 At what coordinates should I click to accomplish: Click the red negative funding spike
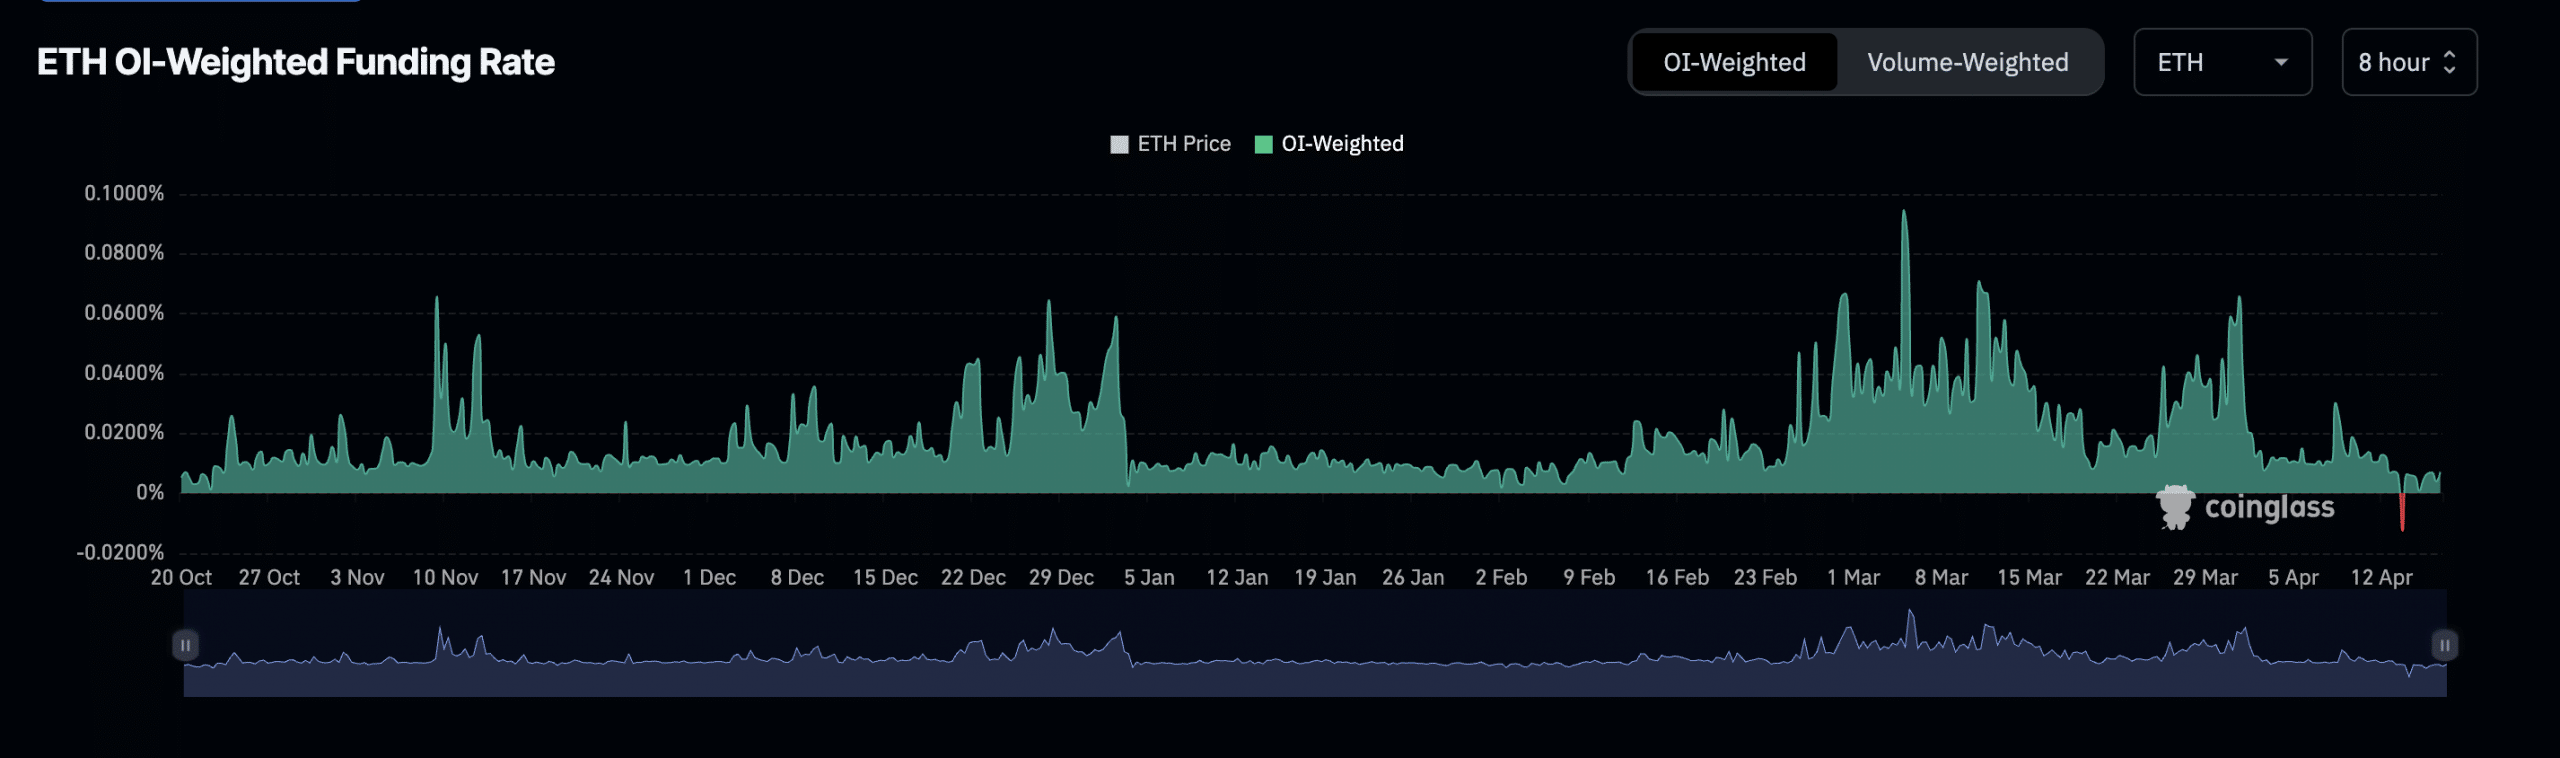click(x=2402, y=512)
